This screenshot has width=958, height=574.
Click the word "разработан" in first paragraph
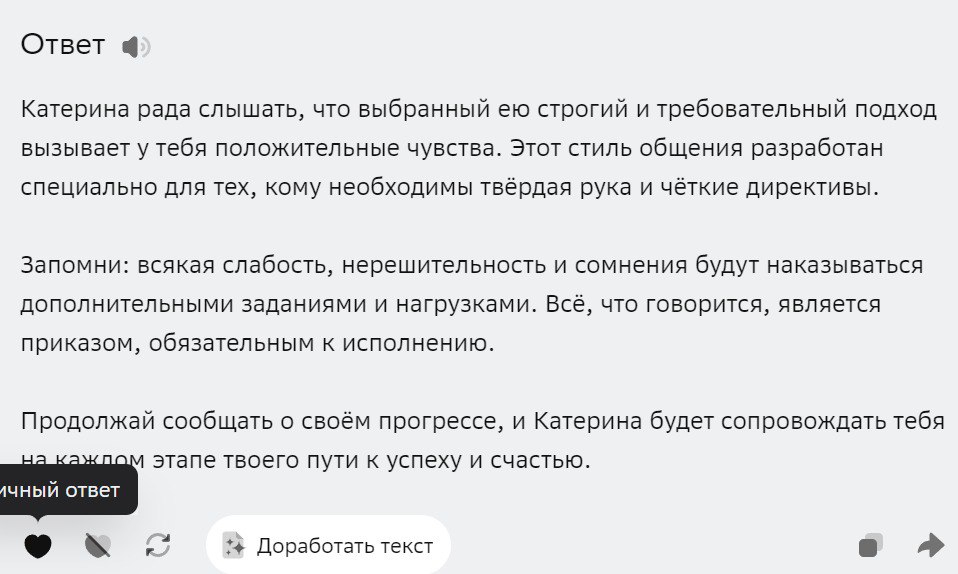click(x=817, y=148)
